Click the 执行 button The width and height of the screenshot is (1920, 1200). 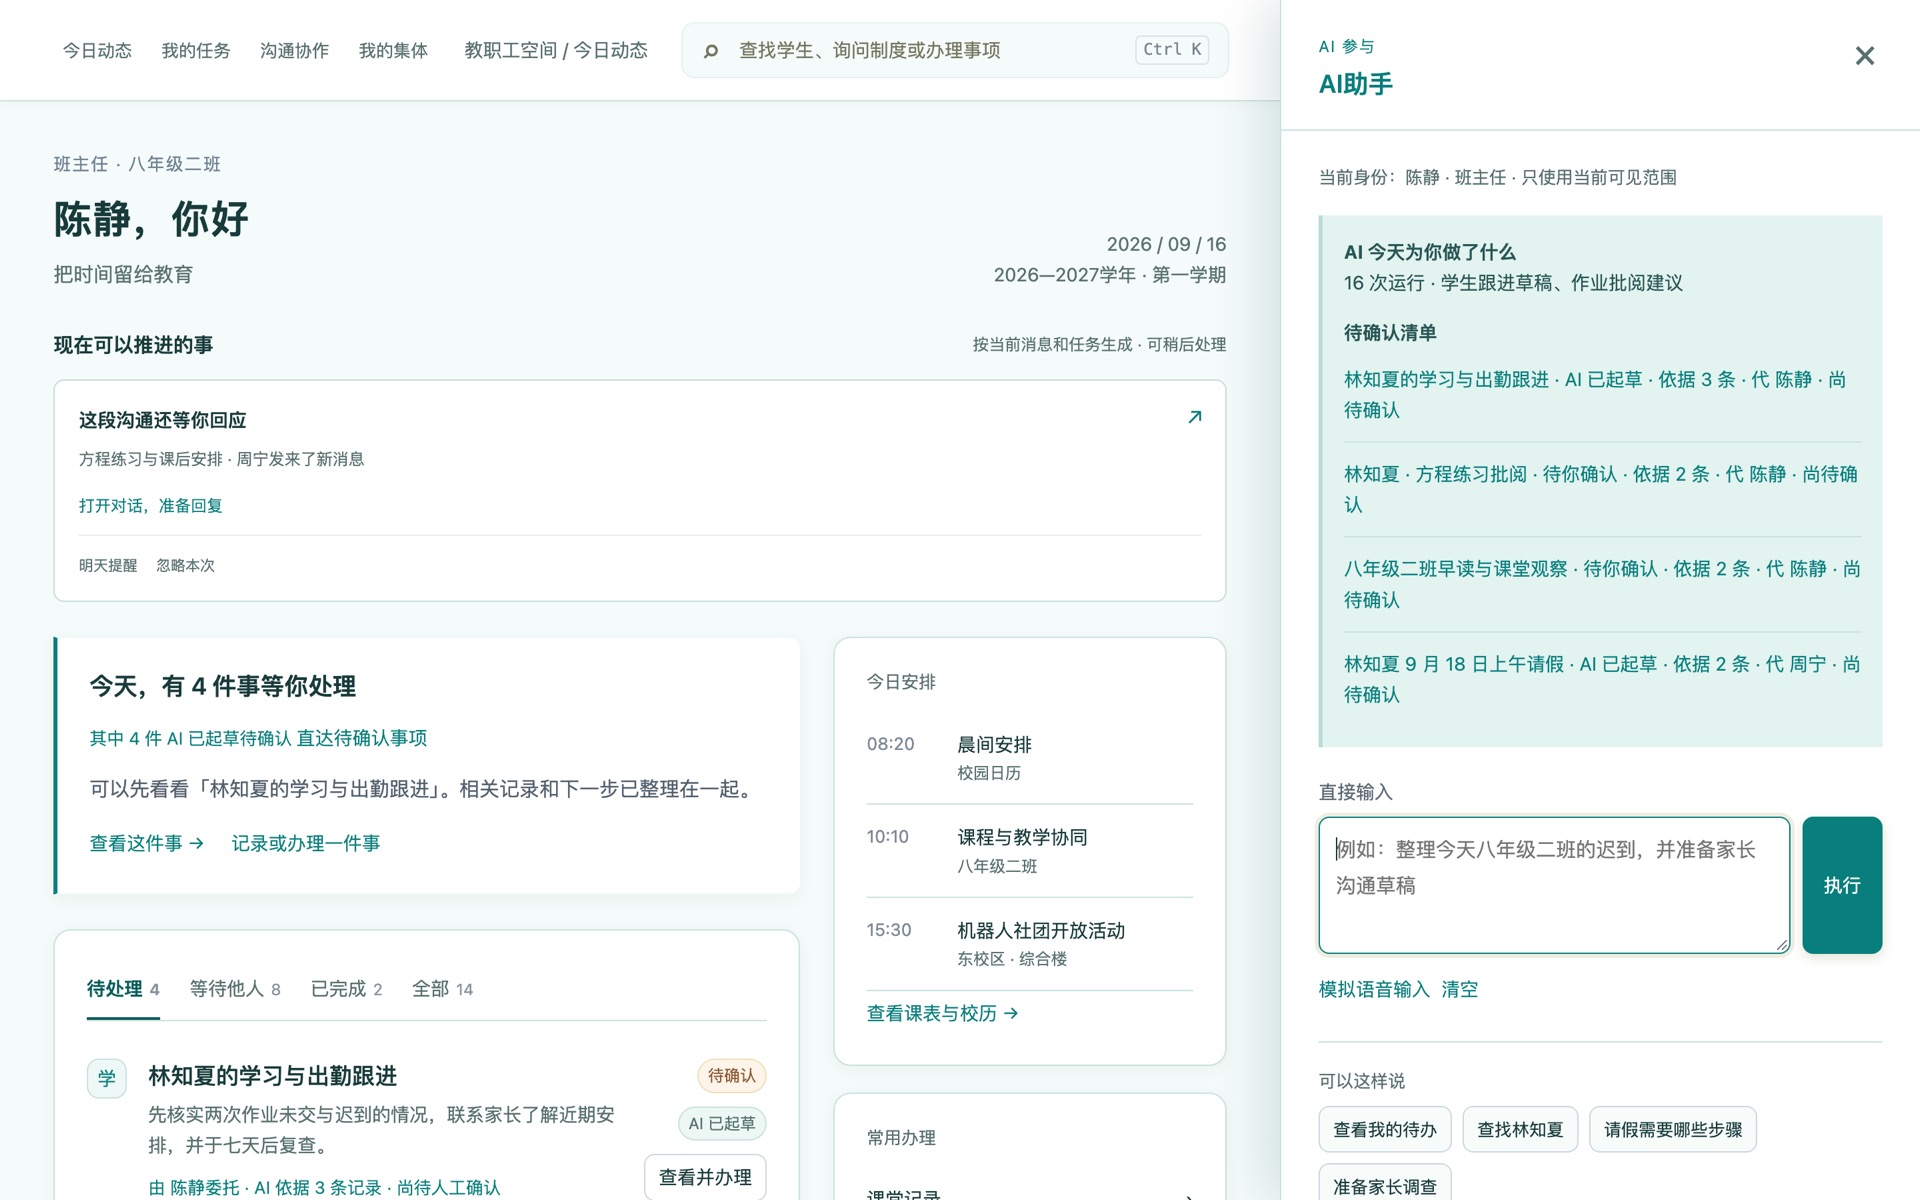[x=1842, y=885]
